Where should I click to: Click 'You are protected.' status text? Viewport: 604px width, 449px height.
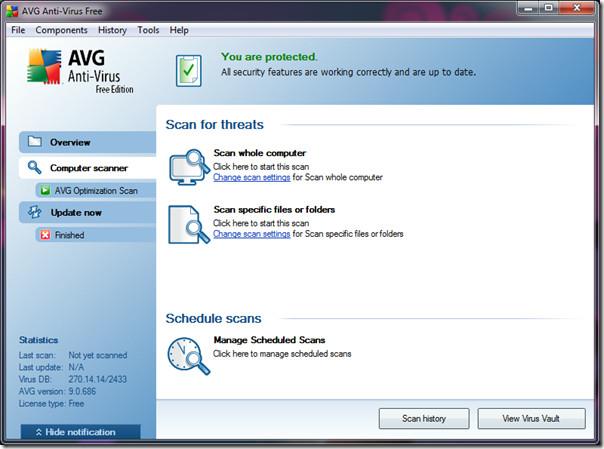[269, 57]
